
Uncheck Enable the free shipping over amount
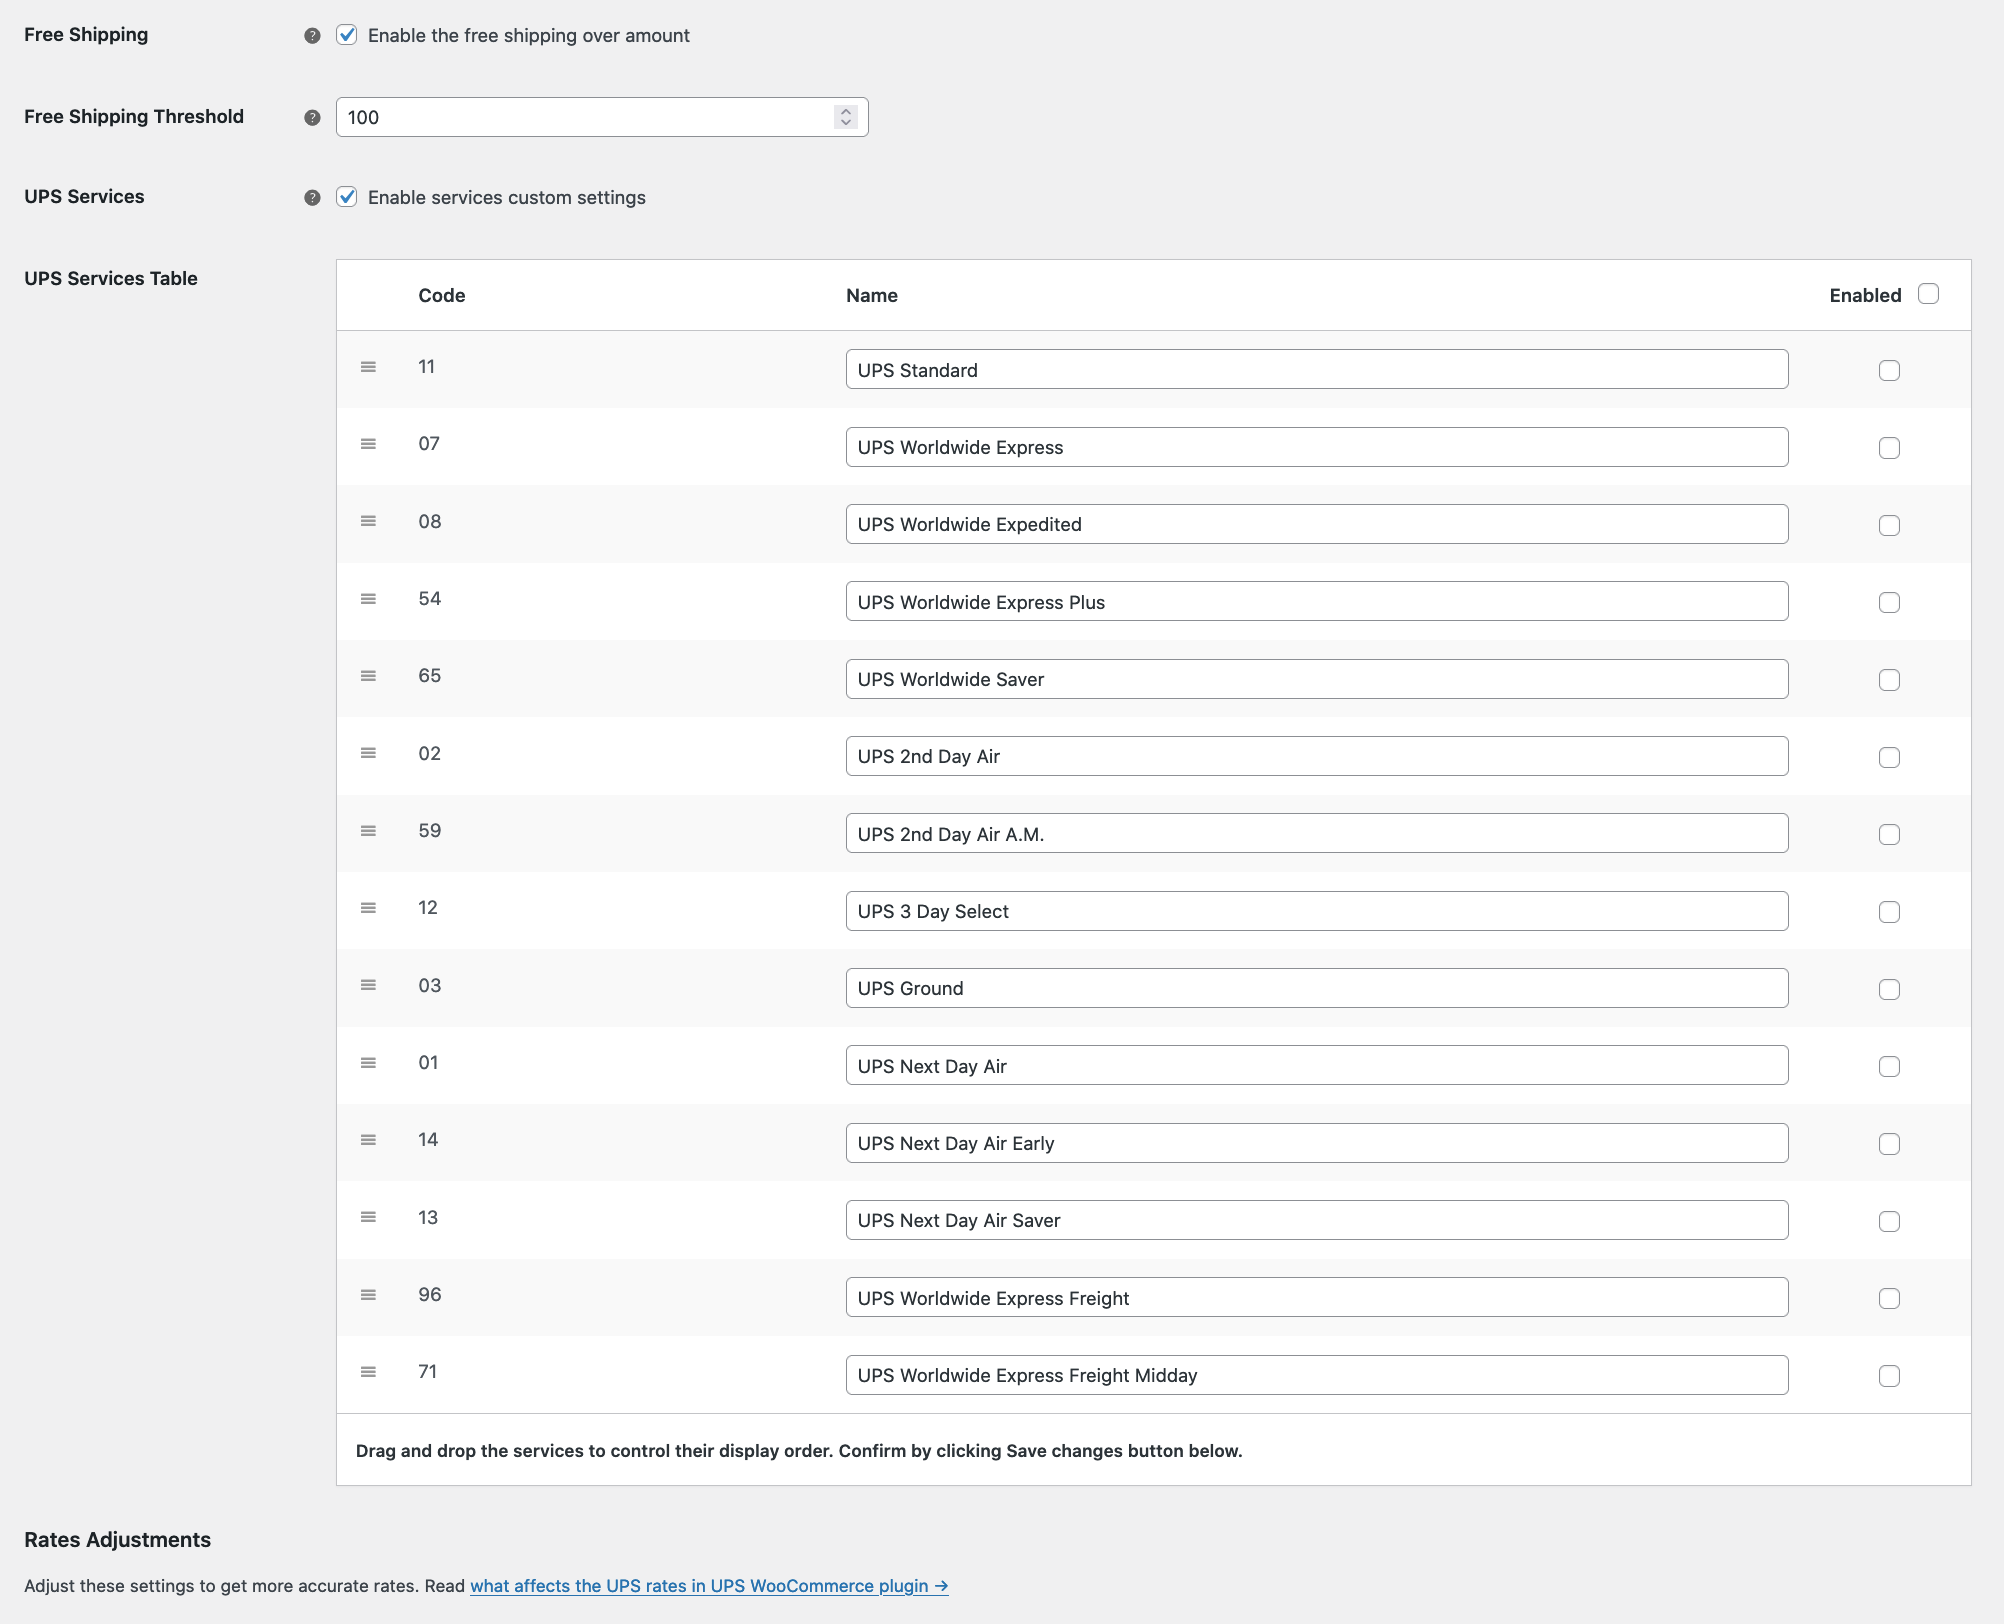(347, 35)
